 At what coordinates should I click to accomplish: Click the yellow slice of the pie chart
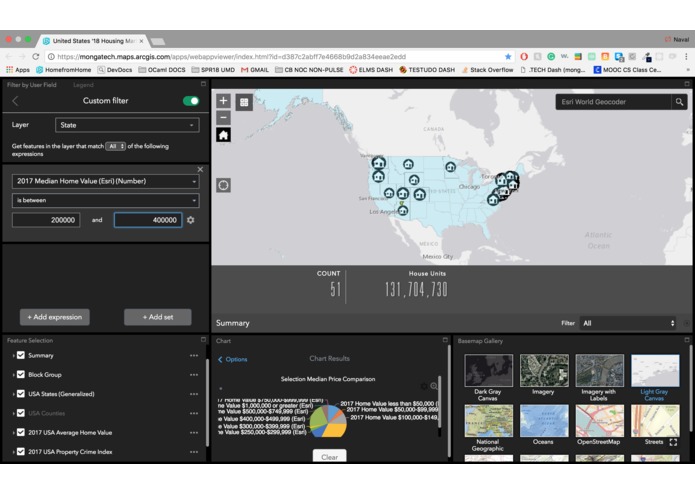point(334,430)
